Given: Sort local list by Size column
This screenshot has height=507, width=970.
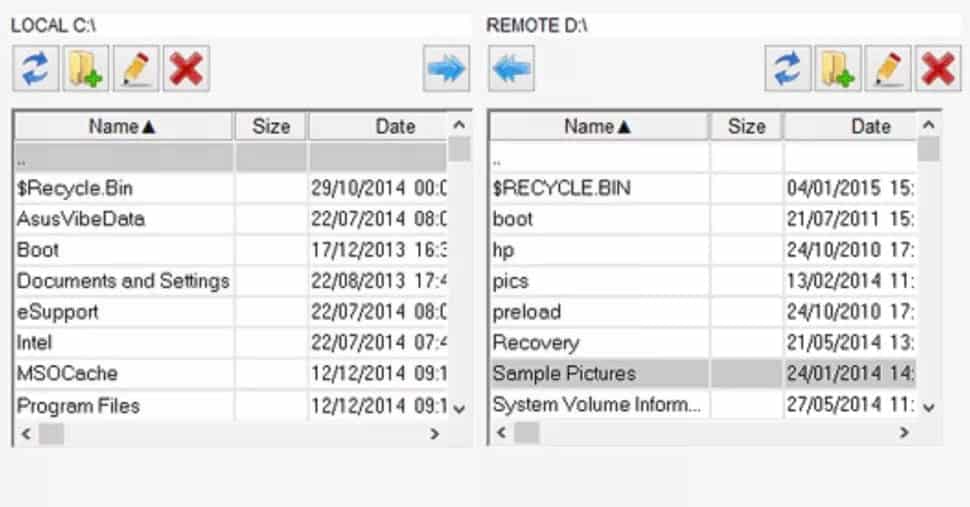Looking at the screenshot, I should click(271, 126).
